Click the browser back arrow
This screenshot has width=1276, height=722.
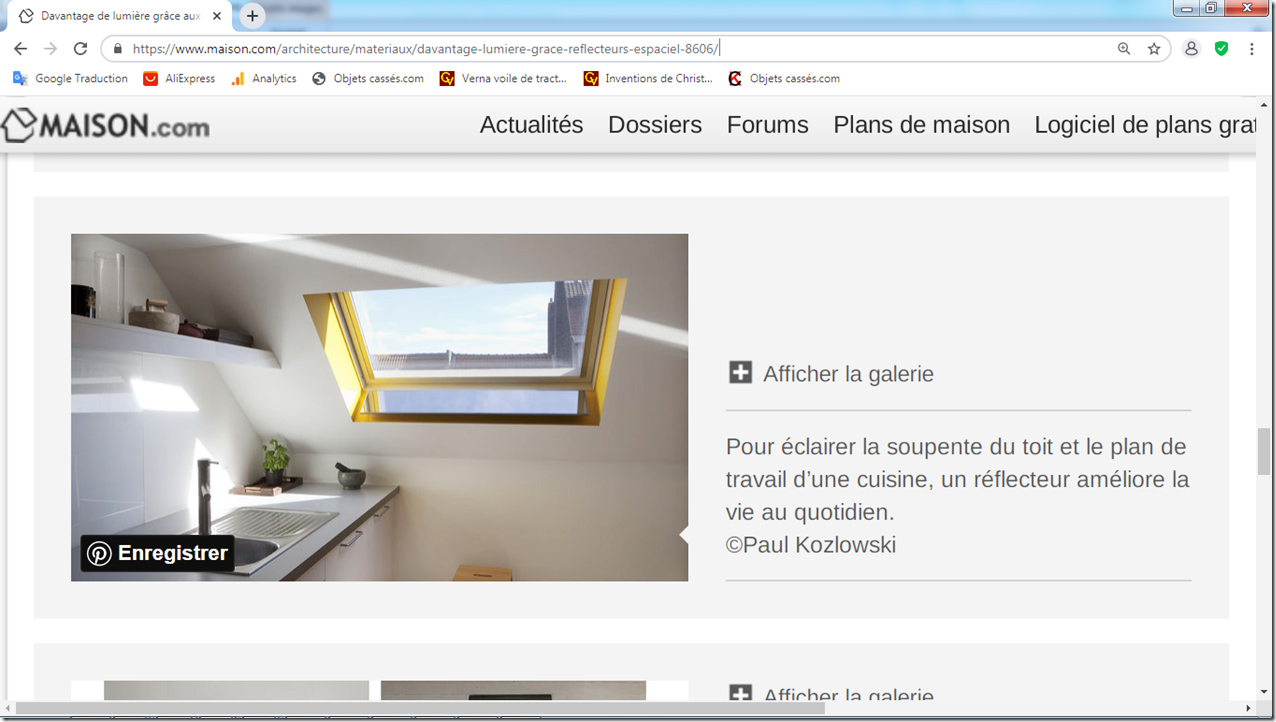click(x=21, y=48)
